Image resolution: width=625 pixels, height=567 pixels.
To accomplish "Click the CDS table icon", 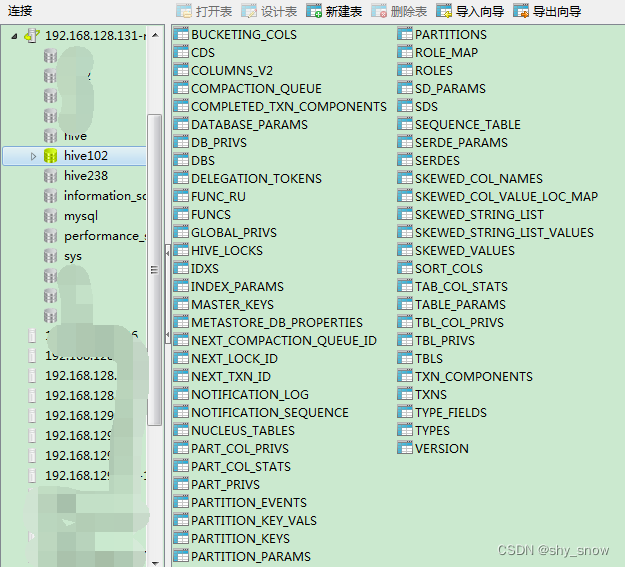I will coord(181,52).
